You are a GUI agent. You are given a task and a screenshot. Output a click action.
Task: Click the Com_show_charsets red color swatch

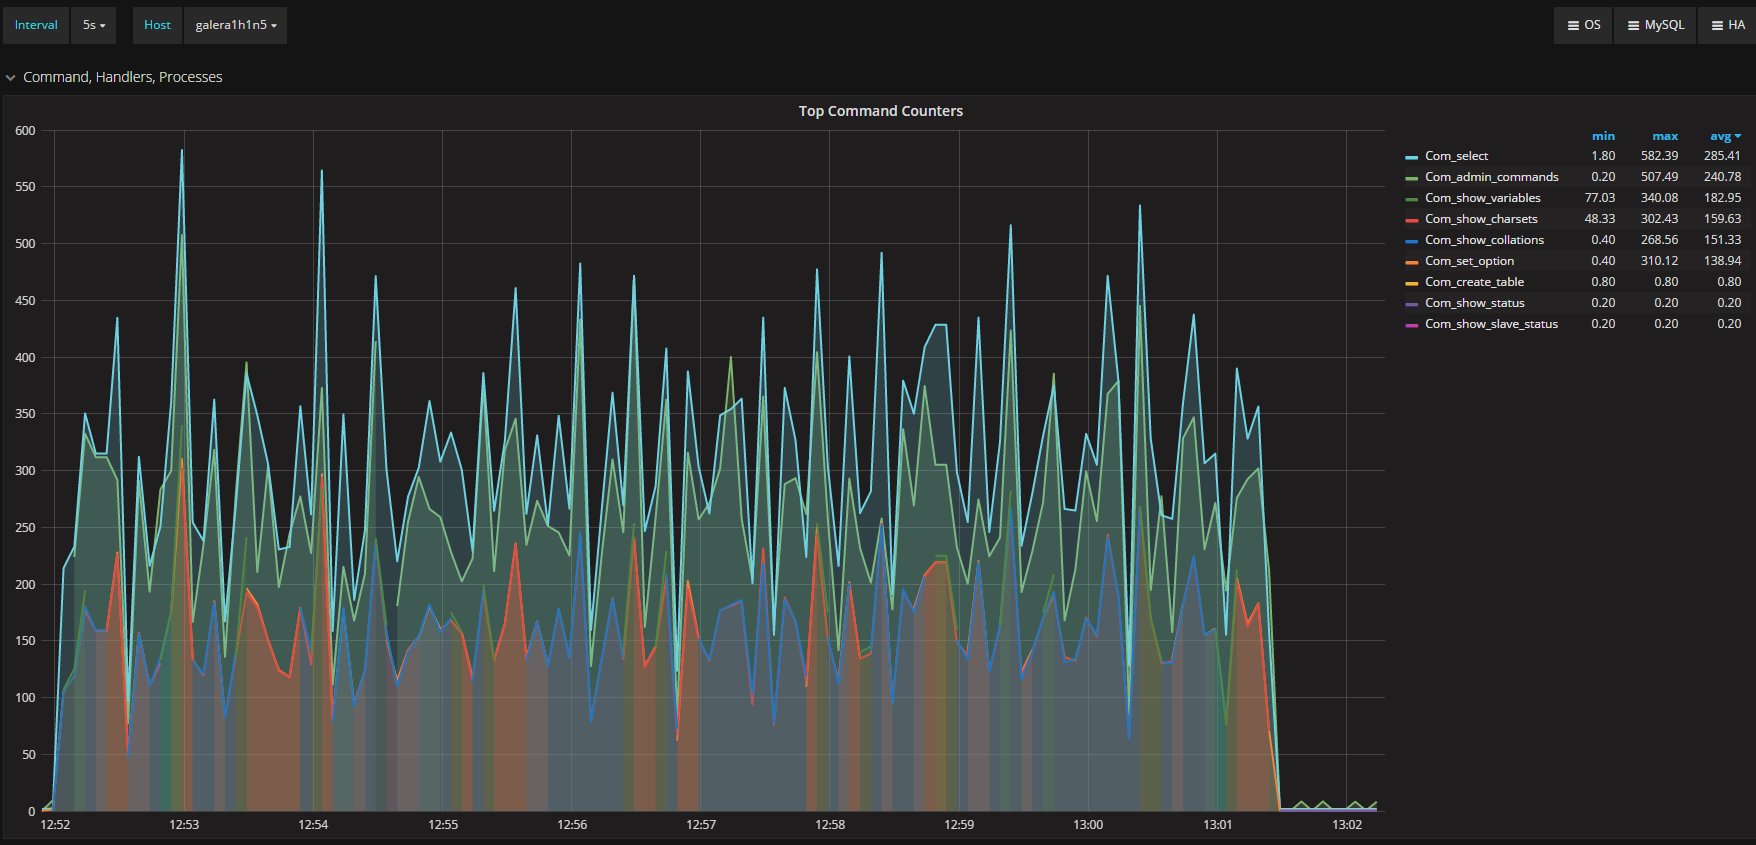pyautogui.click(x=1411, y=220)
